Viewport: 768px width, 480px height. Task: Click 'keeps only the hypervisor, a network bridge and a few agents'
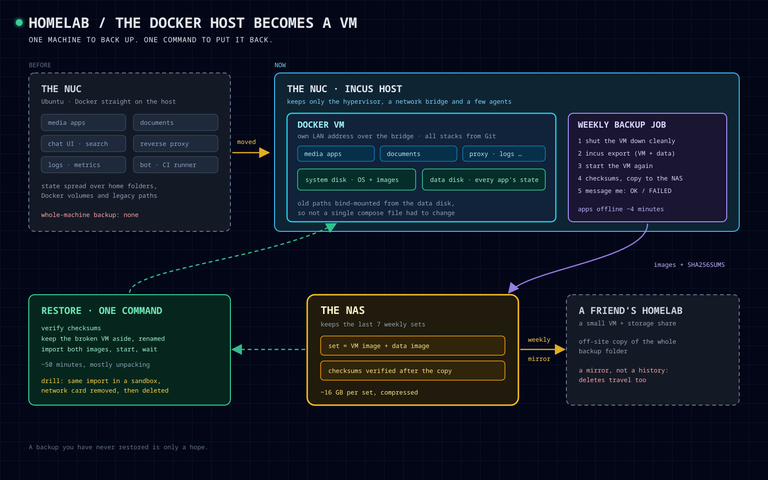click(x=399, y=101)
